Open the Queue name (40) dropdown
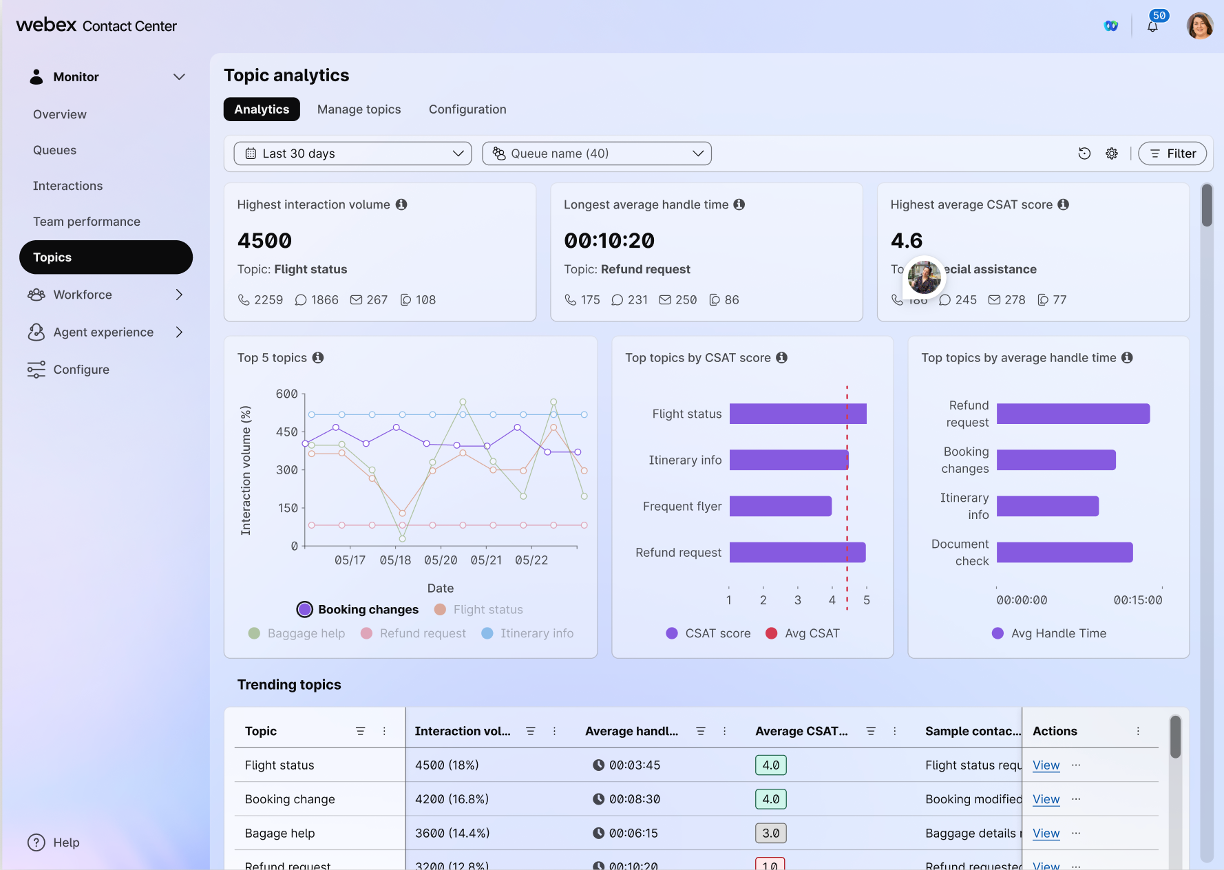1224x870 pixels. pyautogui.click(x=596, y=154)
